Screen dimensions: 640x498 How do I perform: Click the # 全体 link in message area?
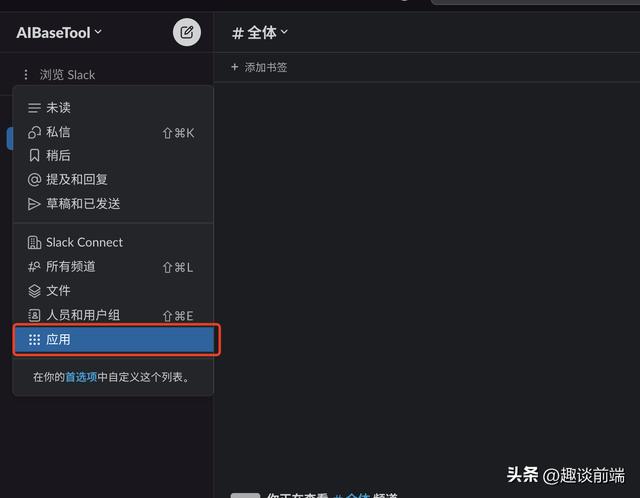coord(350,495)
